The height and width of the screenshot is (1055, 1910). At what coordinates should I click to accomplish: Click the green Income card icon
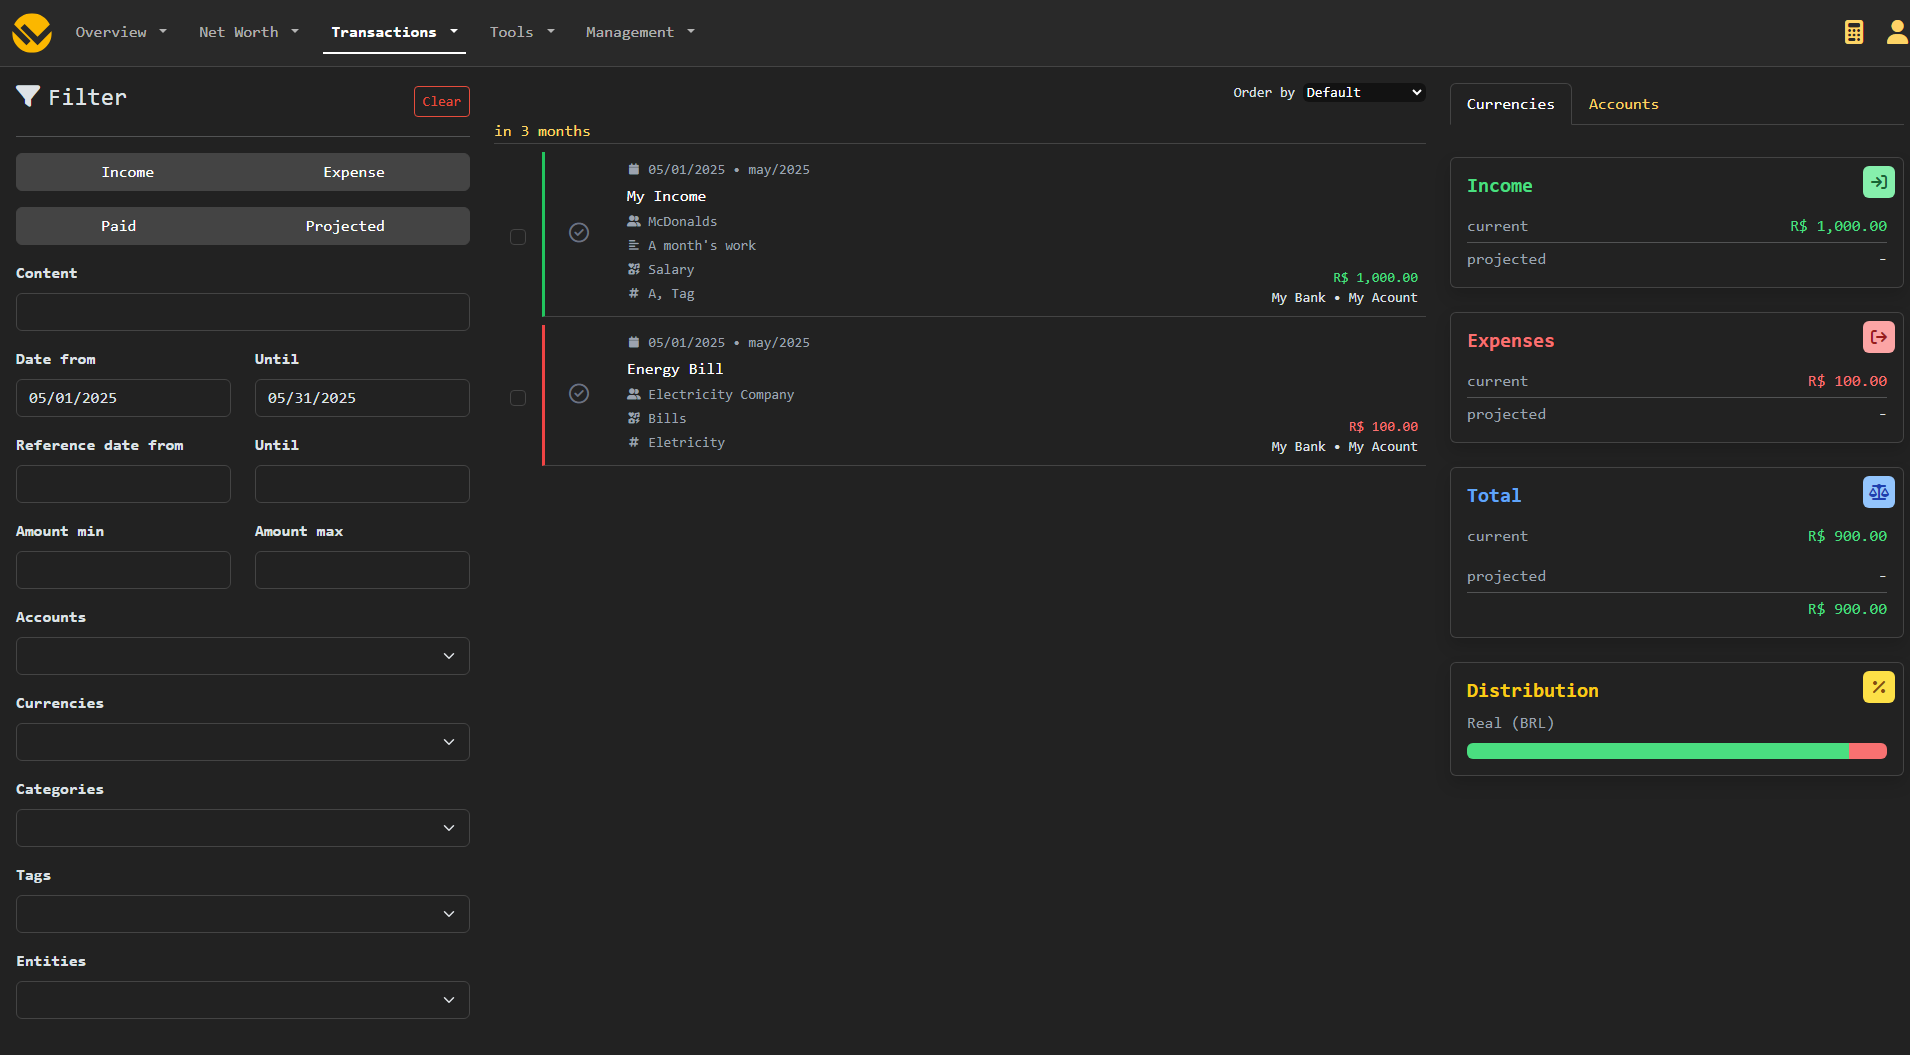pyautogui.click(x=1878, y=182)
